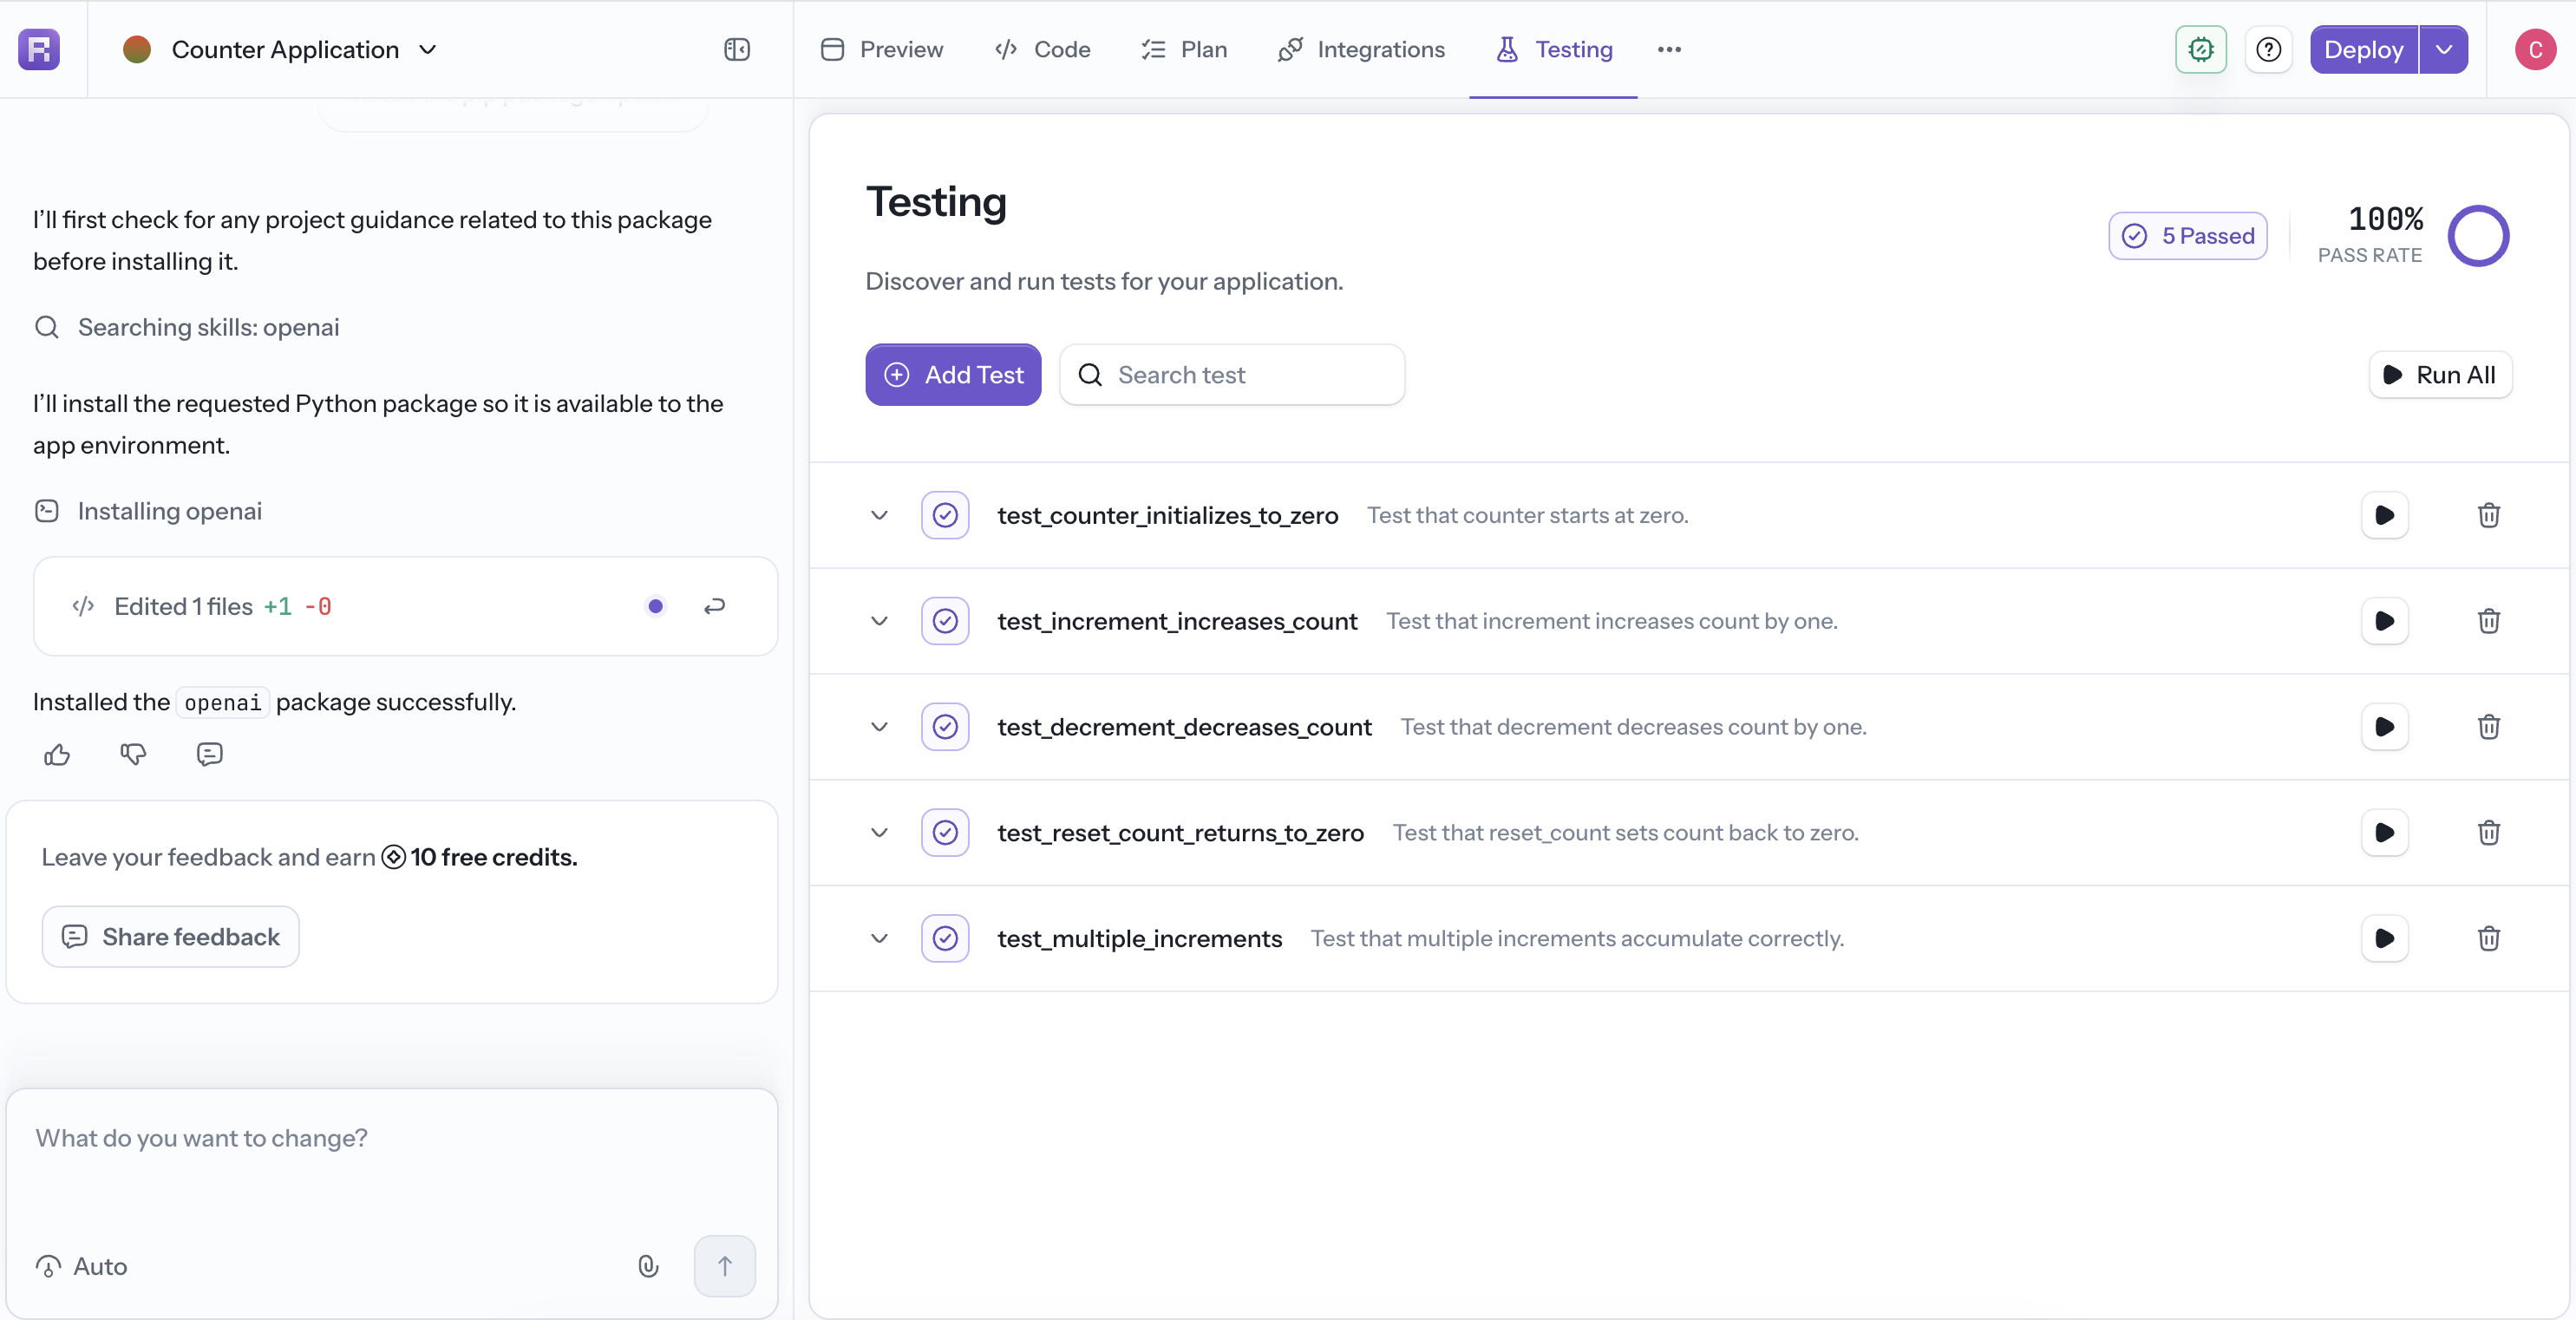Delete the test_reset_count_returns_to_zero test

click(x=2489, y=833)
